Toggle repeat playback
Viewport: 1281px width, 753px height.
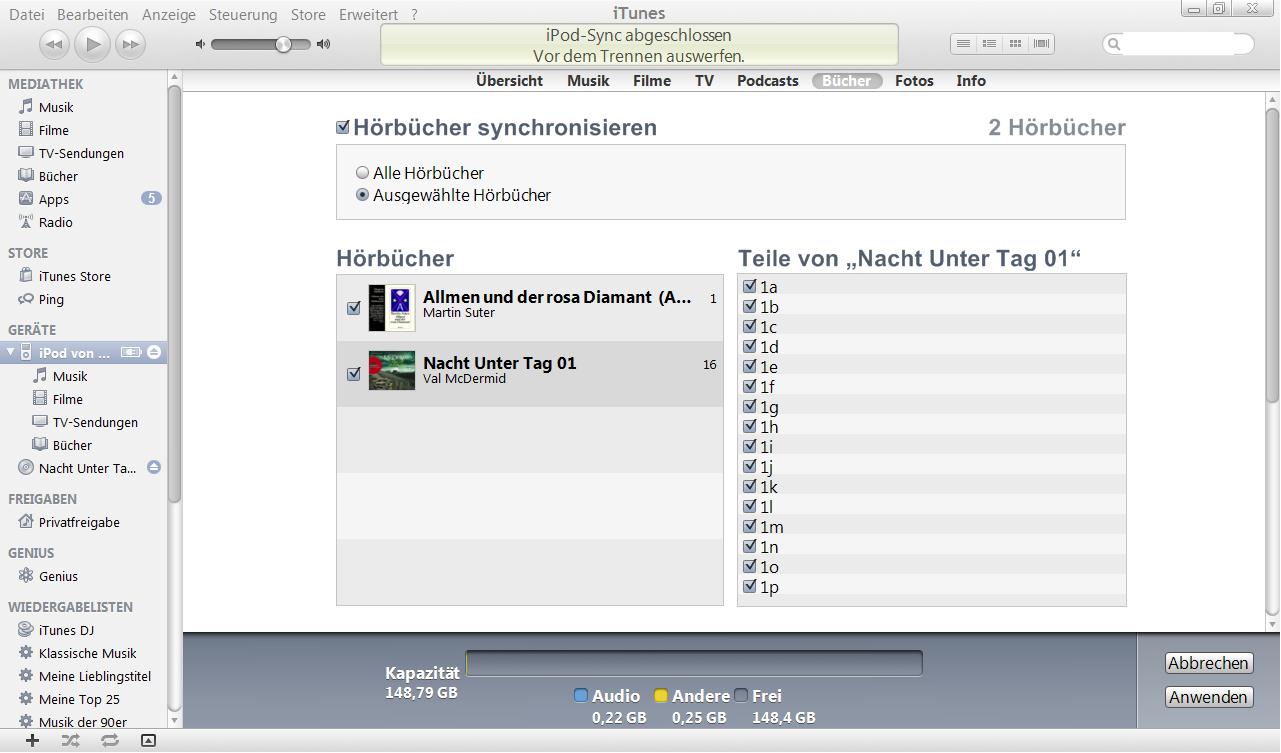point(109,740)
